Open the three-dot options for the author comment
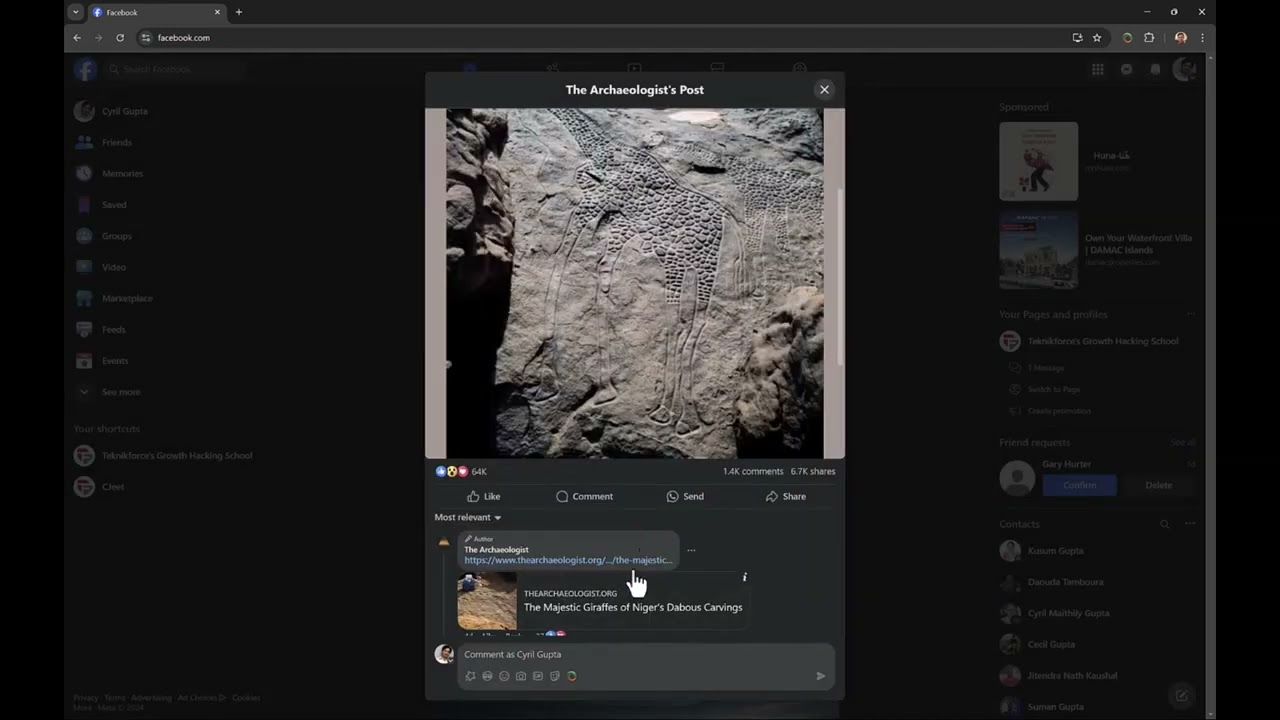 click(691, 550)
